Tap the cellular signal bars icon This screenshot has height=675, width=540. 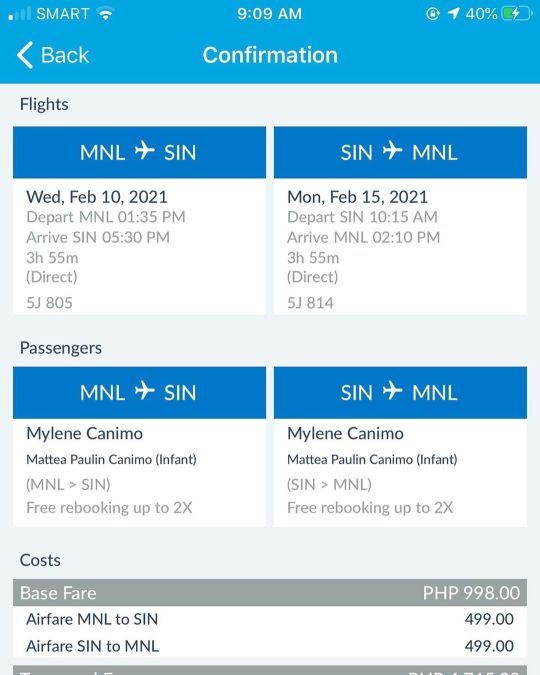click(x=20, y=14)
